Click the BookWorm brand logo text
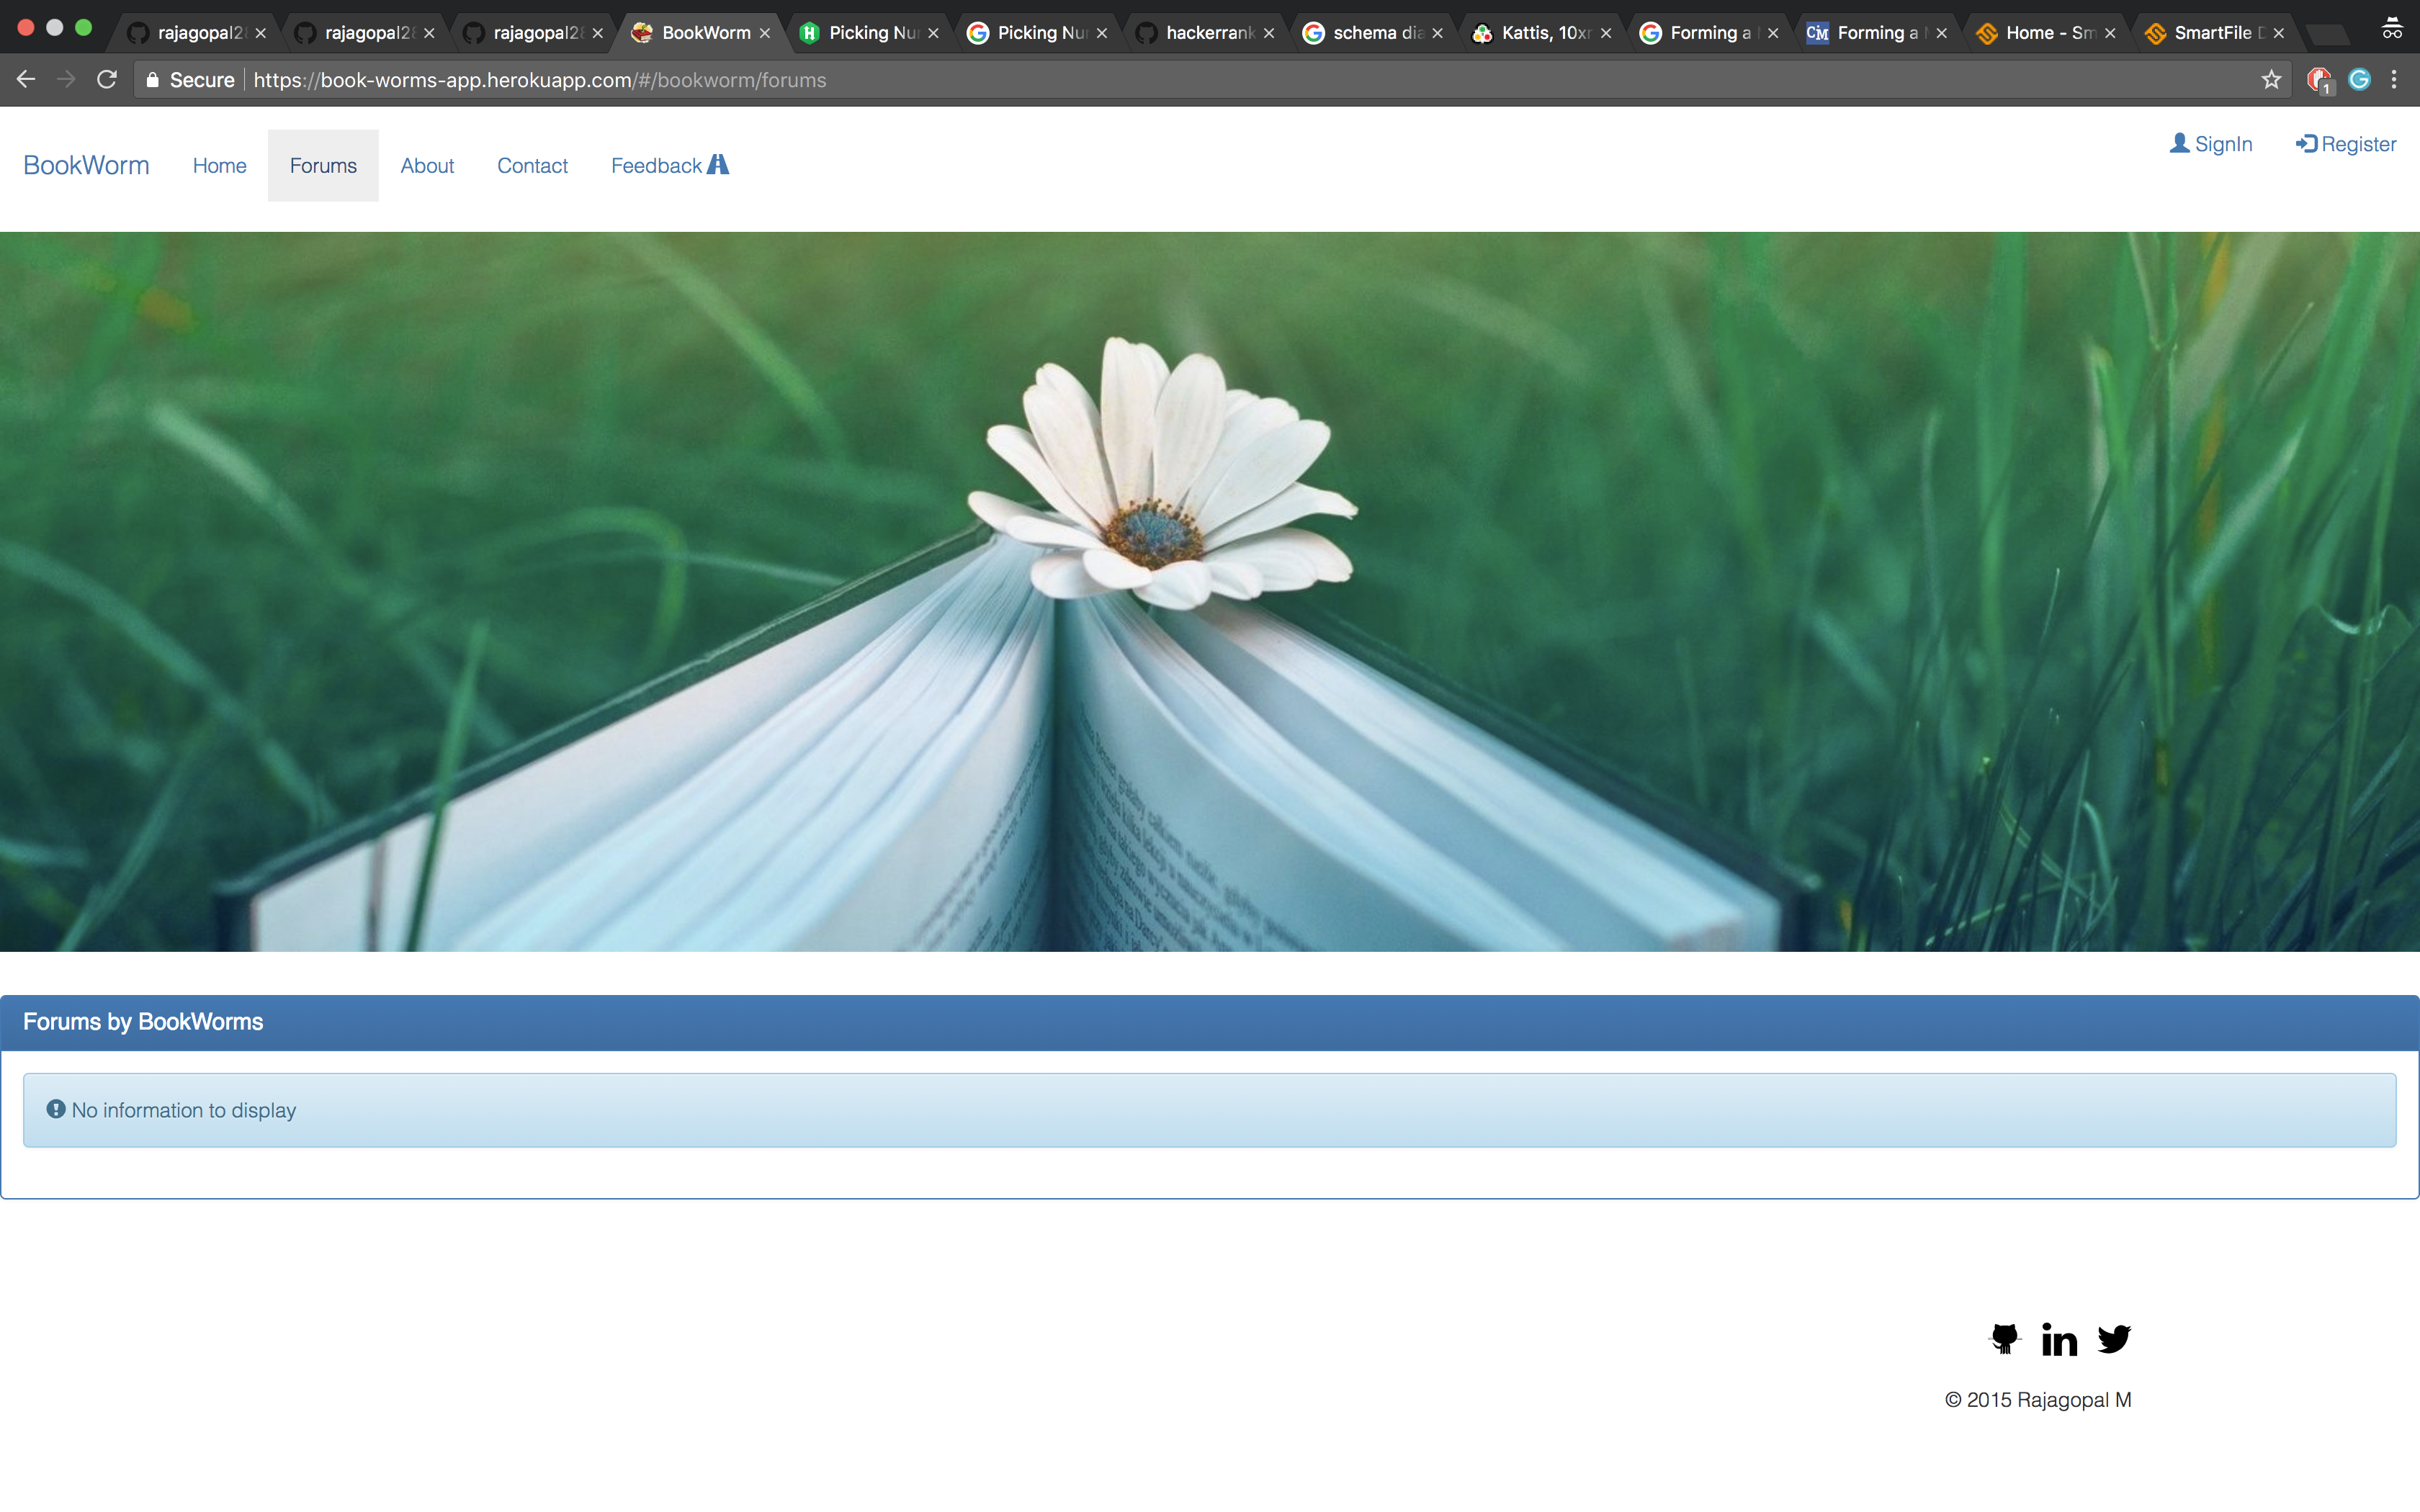Image resolution: width=2420 pixels, height=1512 pixels. tap(86, 166)
